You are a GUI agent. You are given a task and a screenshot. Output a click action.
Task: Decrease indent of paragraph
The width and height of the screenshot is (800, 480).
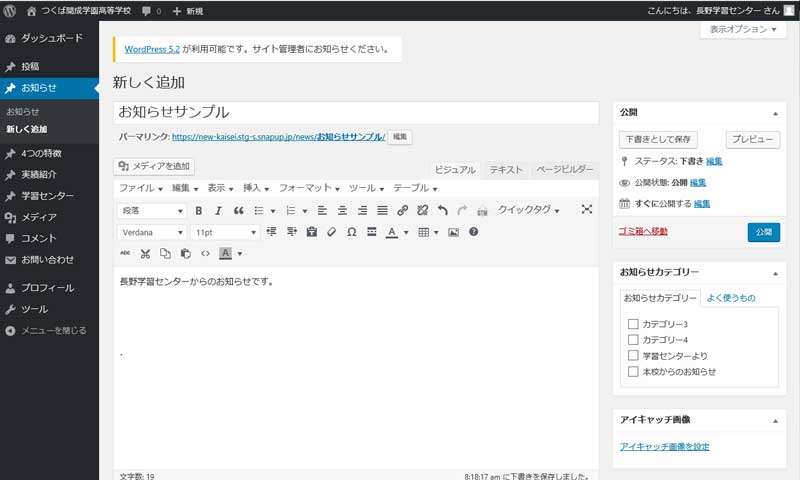pos(271,232)
